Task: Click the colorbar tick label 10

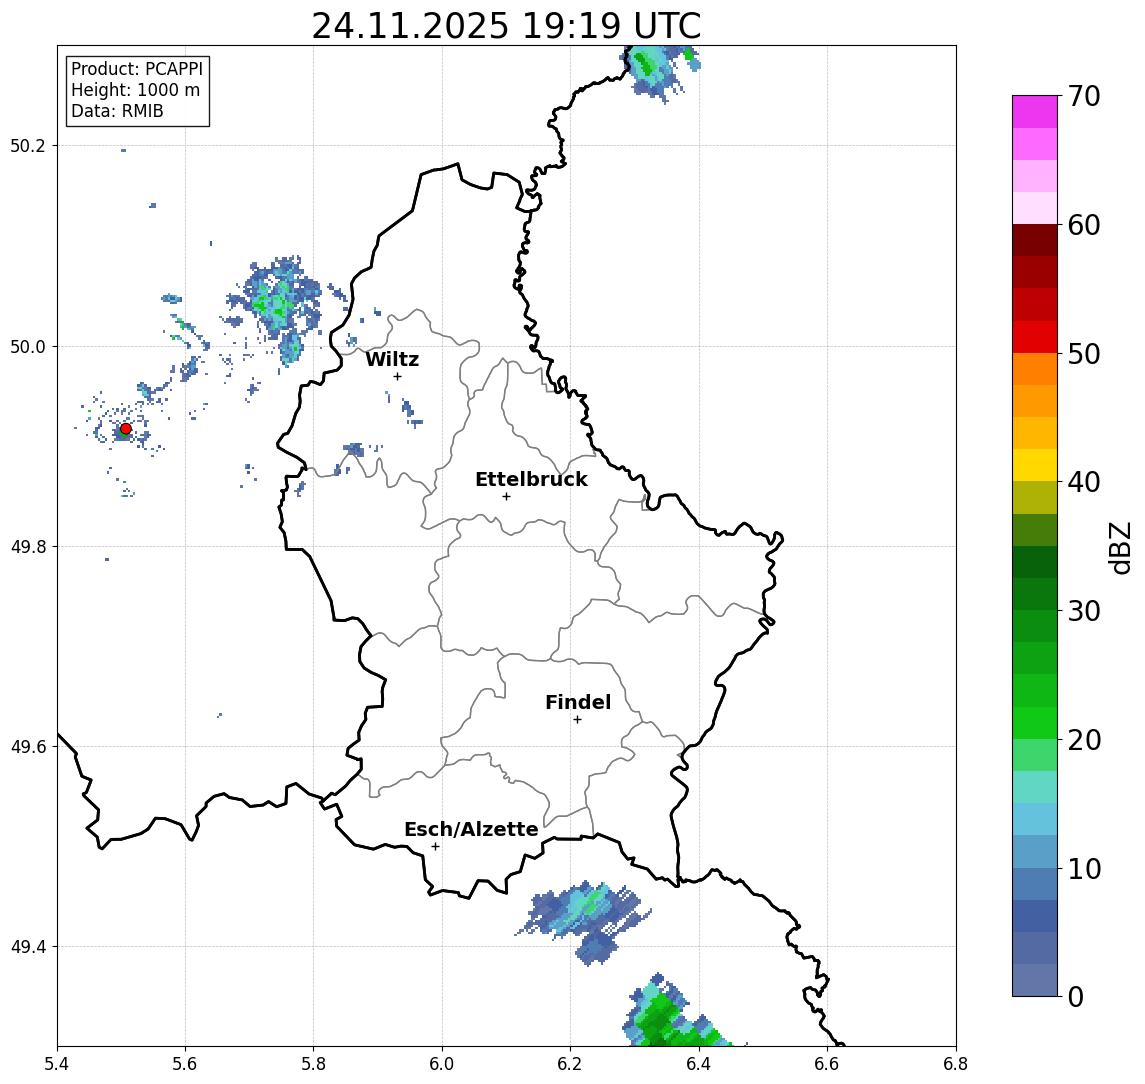Action: coord(1084,868)
